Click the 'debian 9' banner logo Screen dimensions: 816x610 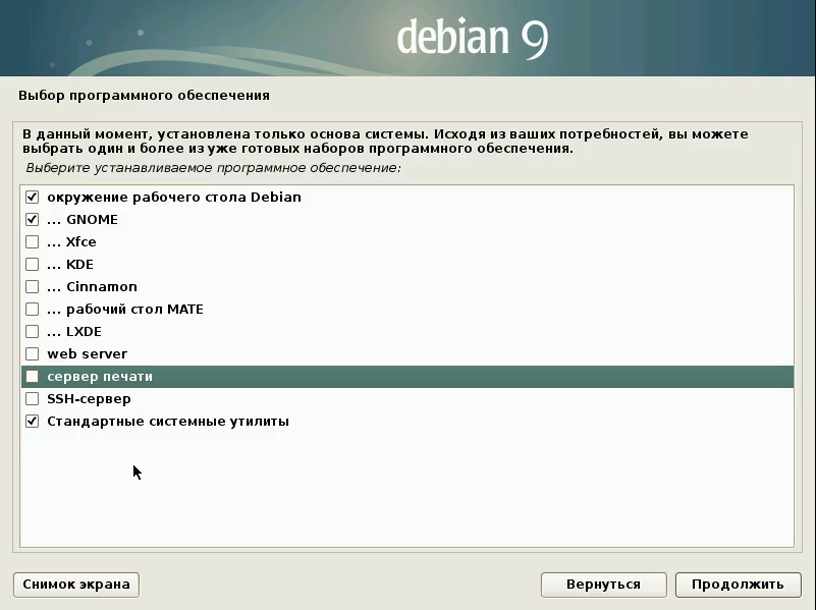(471, 38)
